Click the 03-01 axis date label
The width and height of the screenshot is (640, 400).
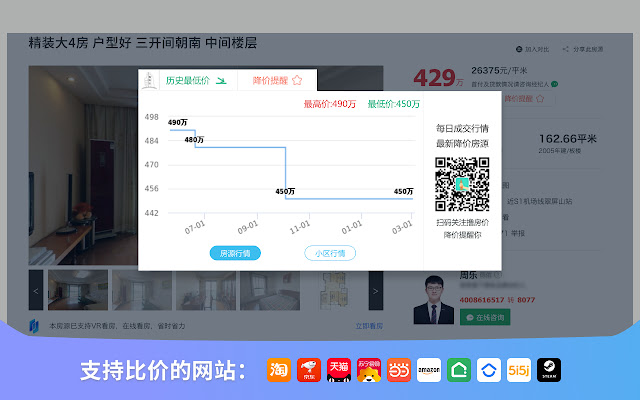(x=402, y=227)
